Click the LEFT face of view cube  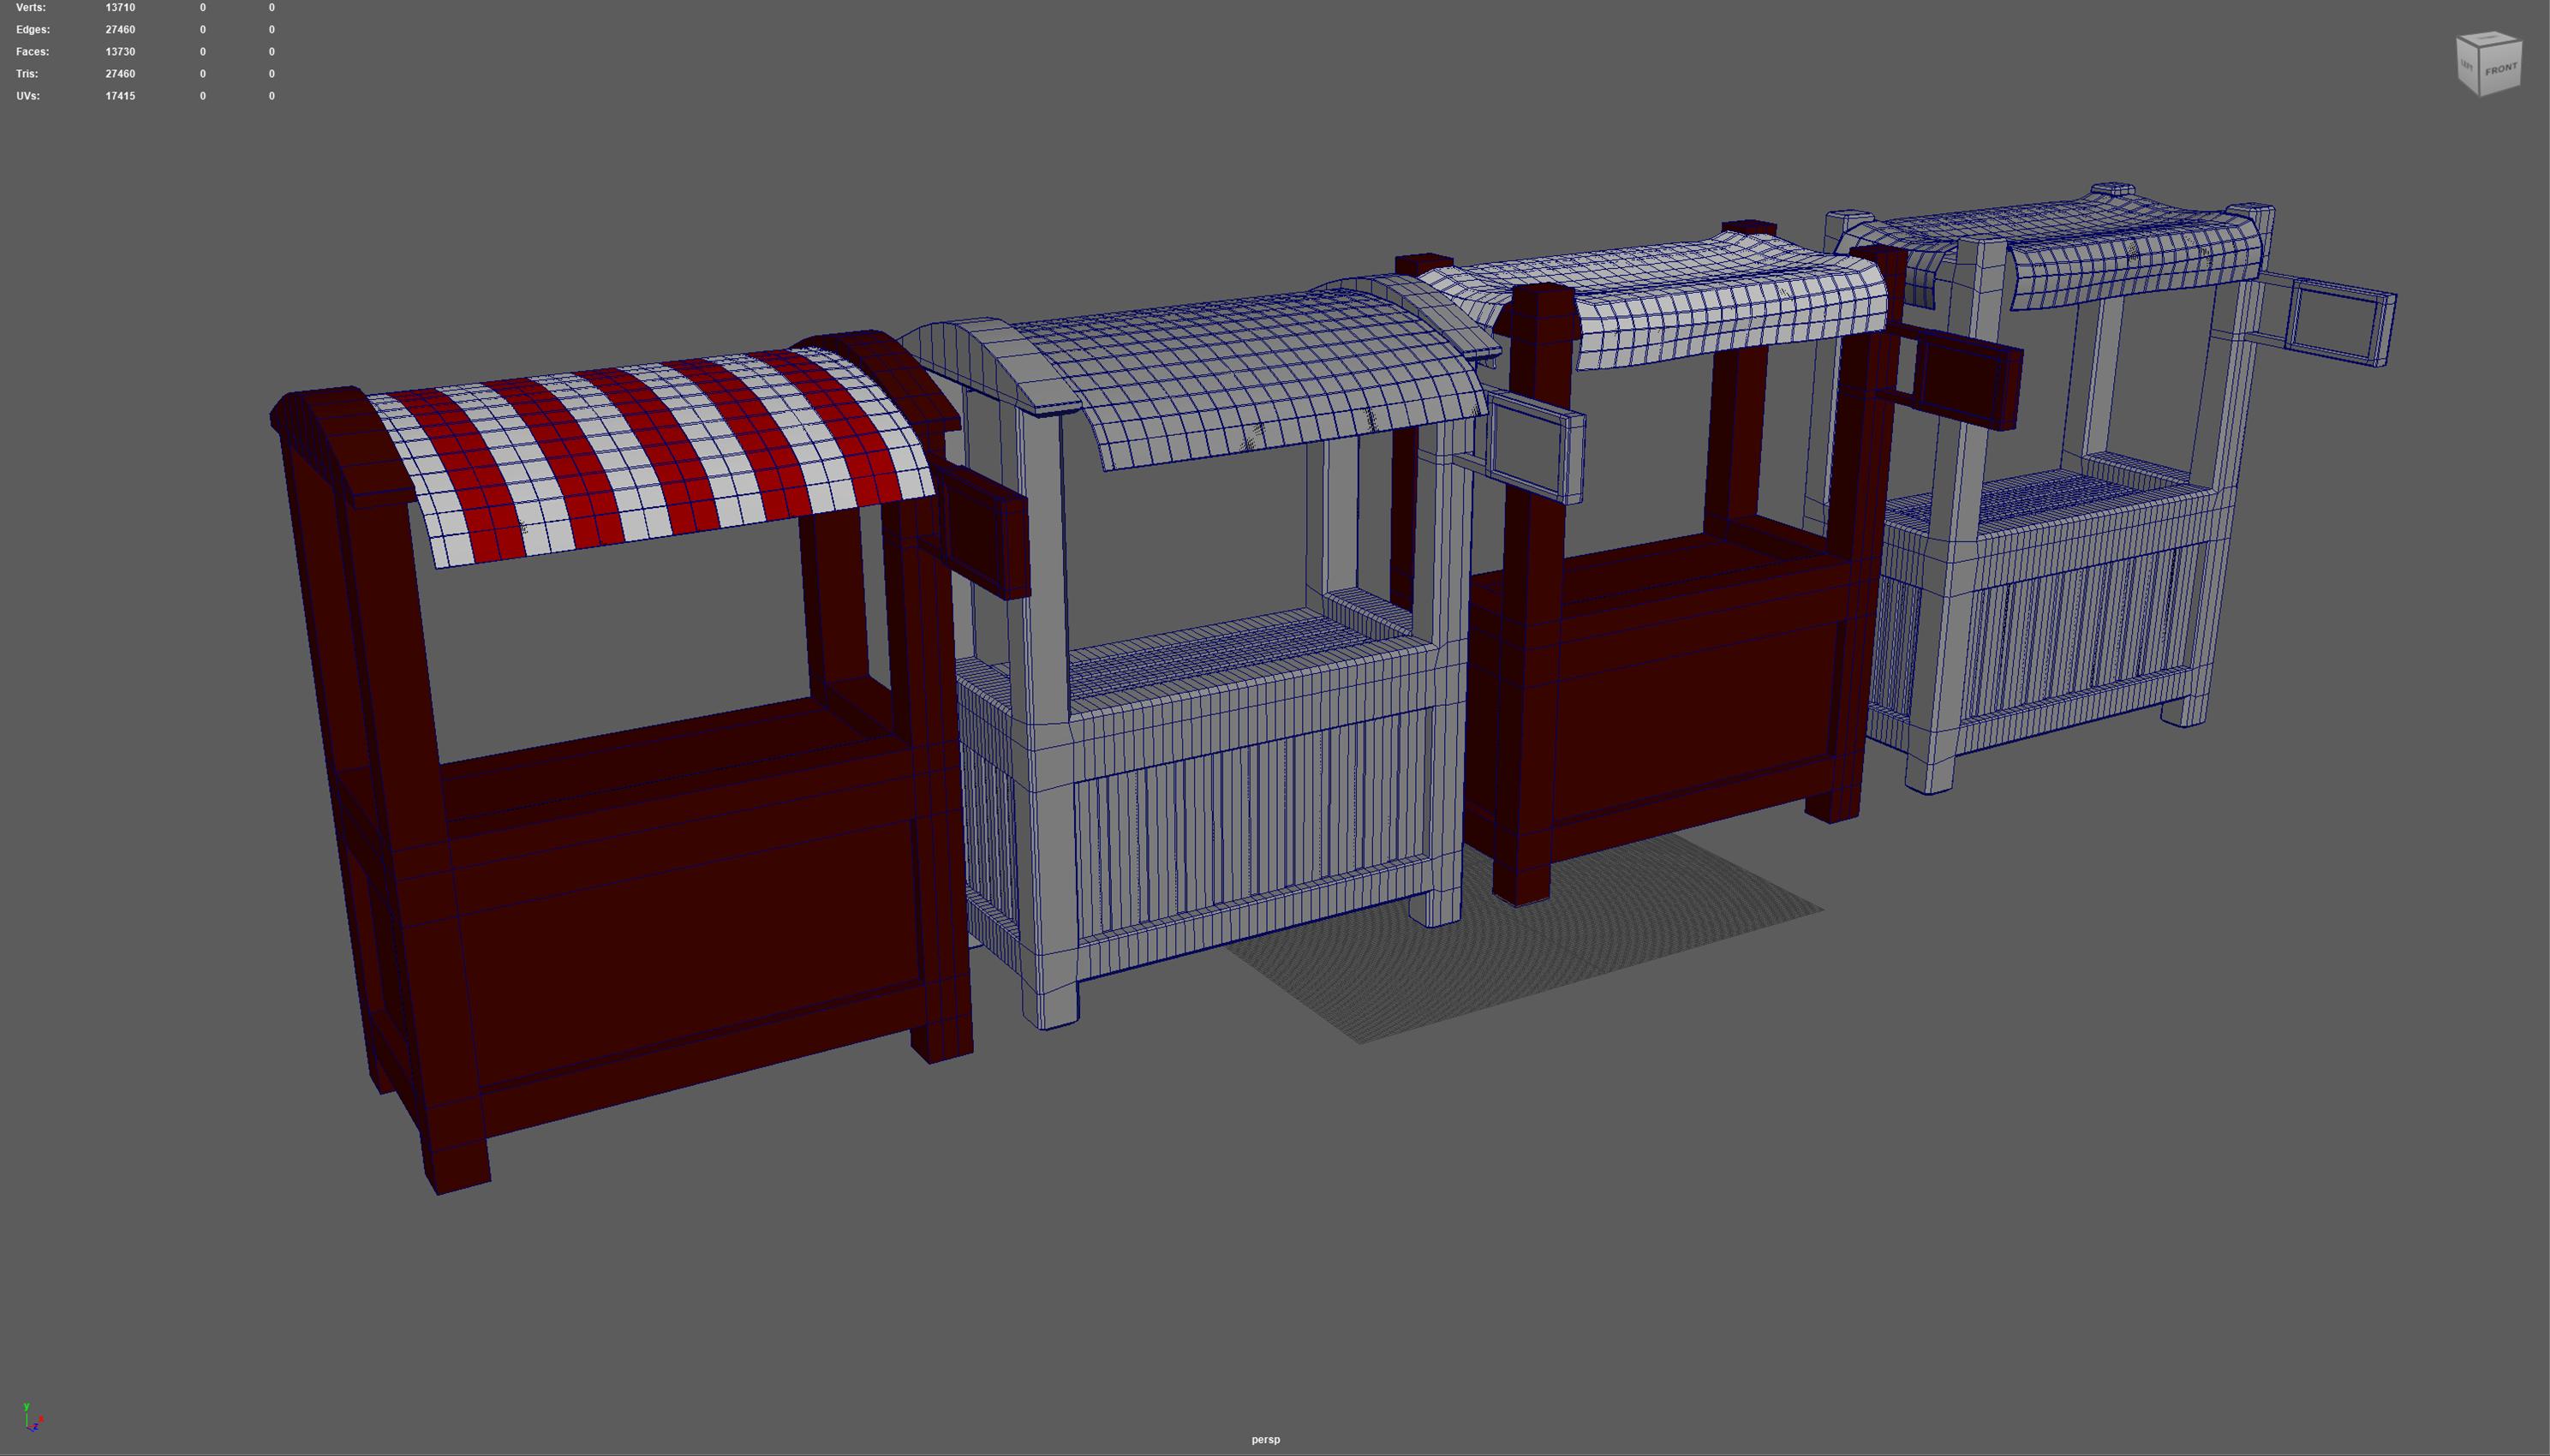(x=2466, y=65)
